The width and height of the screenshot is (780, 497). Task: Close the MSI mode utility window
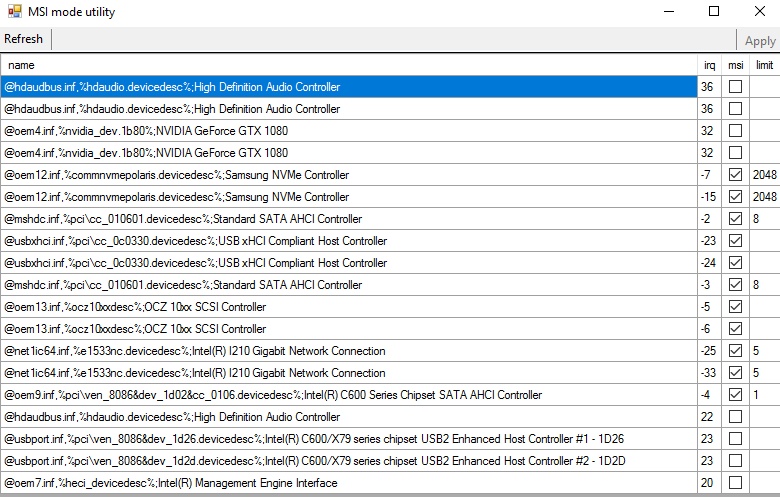coord(759,12)
